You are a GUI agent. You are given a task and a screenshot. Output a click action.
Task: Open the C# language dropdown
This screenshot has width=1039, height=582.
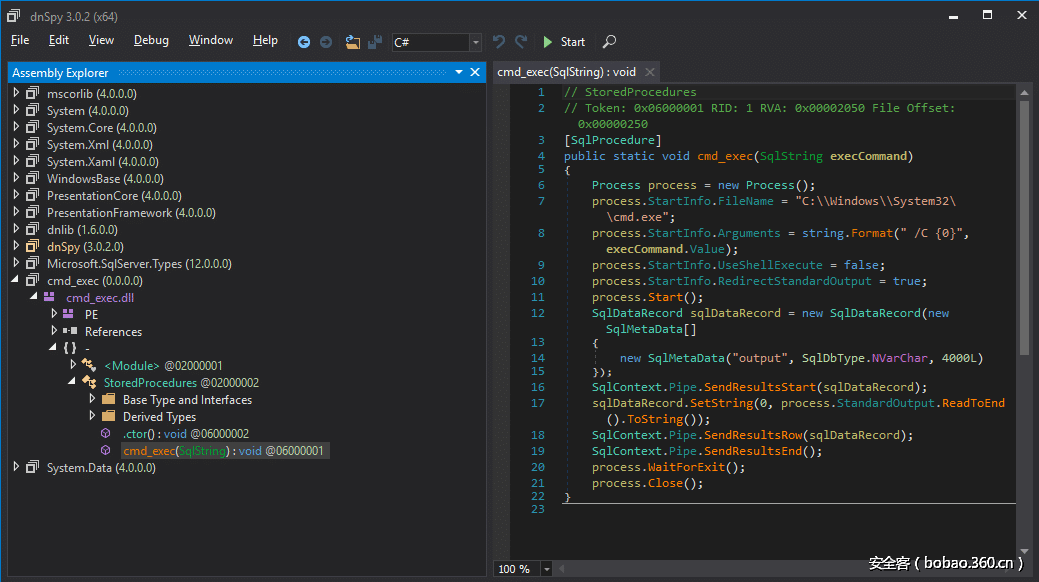[475, 42]
